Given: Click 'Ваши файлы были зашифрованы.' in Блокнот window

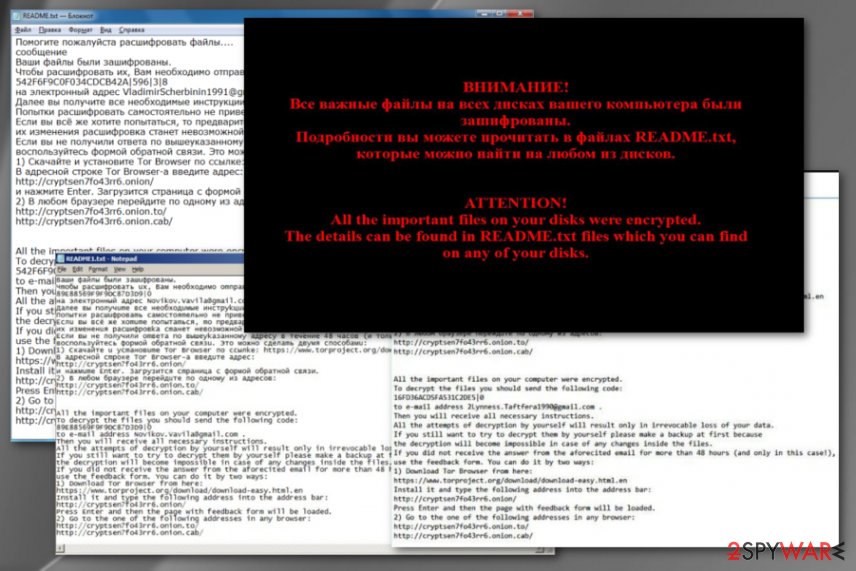Looking at the screenshot, I should [93, 62].
